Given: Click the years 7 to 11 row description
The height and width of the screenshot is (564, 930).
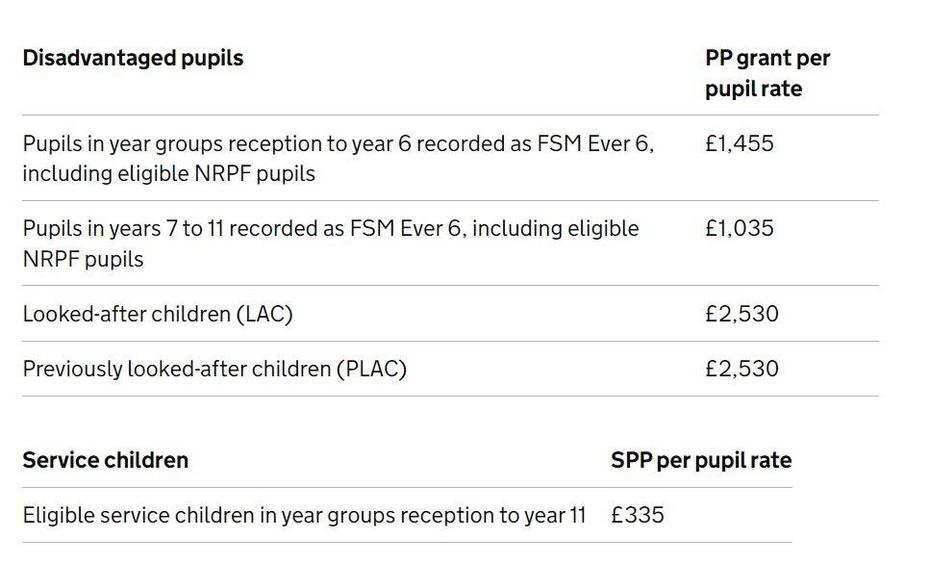Looking at the screenshot, I should pyautogui.click(x=330, y=243).
